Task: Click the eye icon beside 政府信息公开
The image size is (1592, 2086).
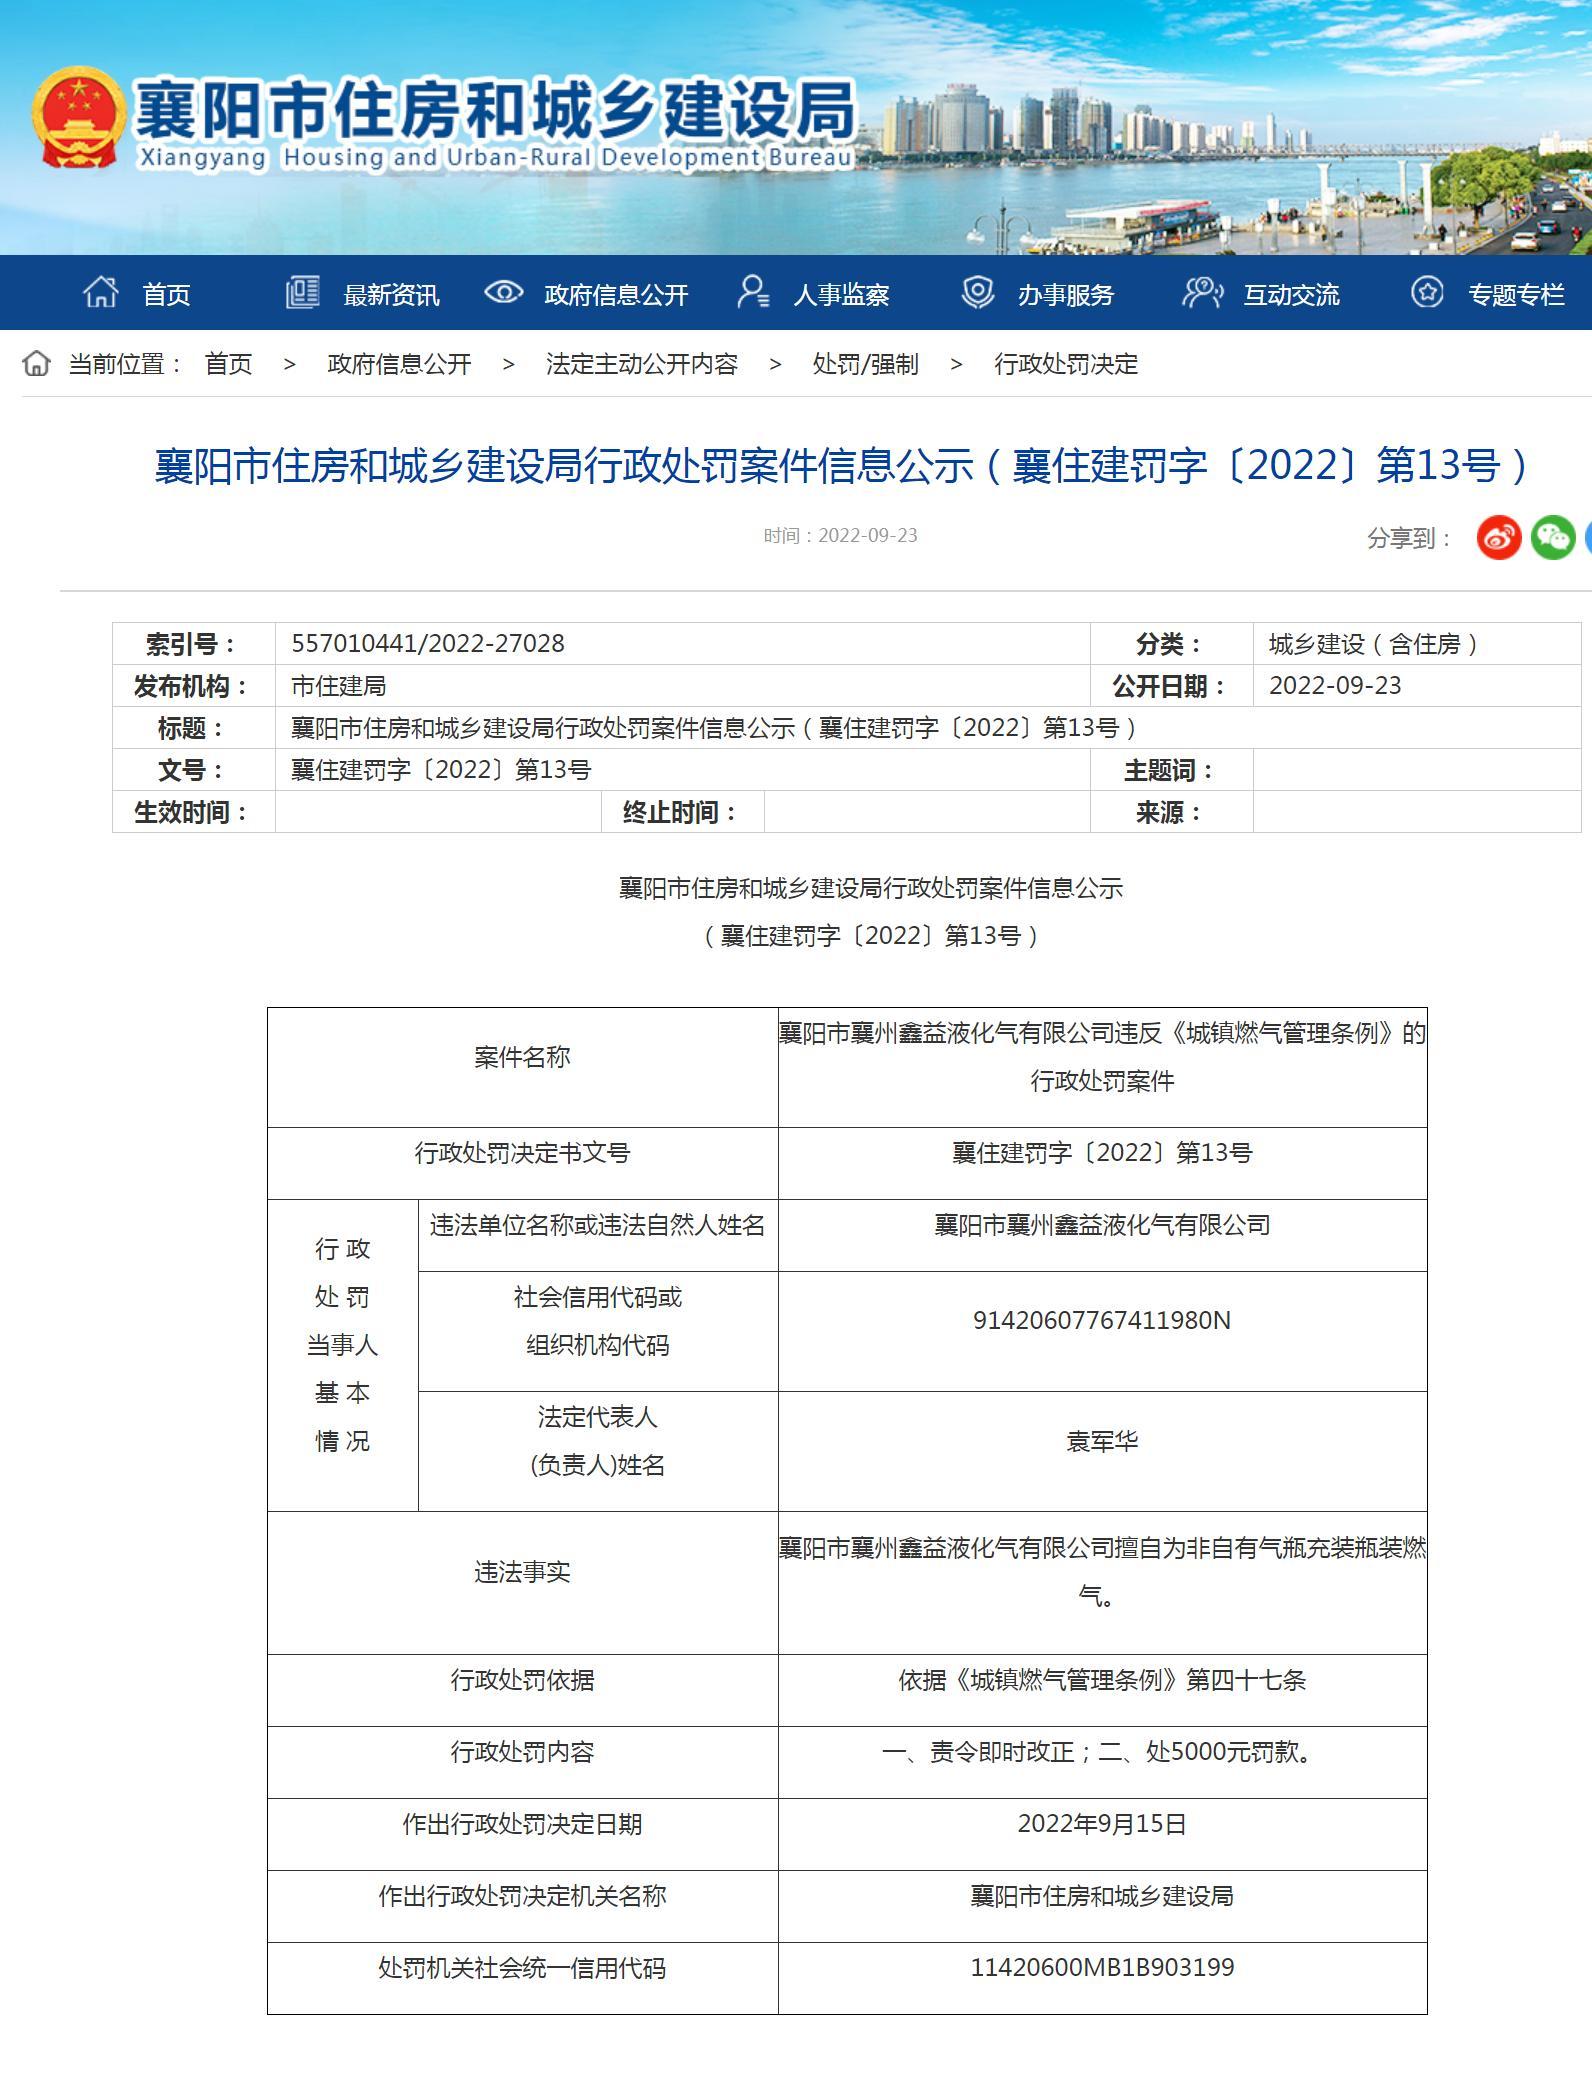Action: point(504,292)
